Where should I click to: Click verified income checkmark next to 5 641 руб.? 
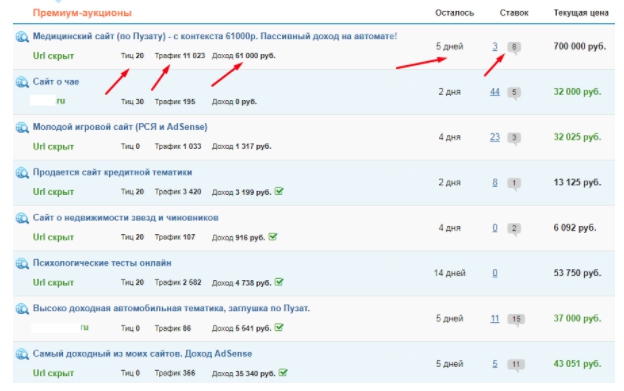click(x=279, y=327)
